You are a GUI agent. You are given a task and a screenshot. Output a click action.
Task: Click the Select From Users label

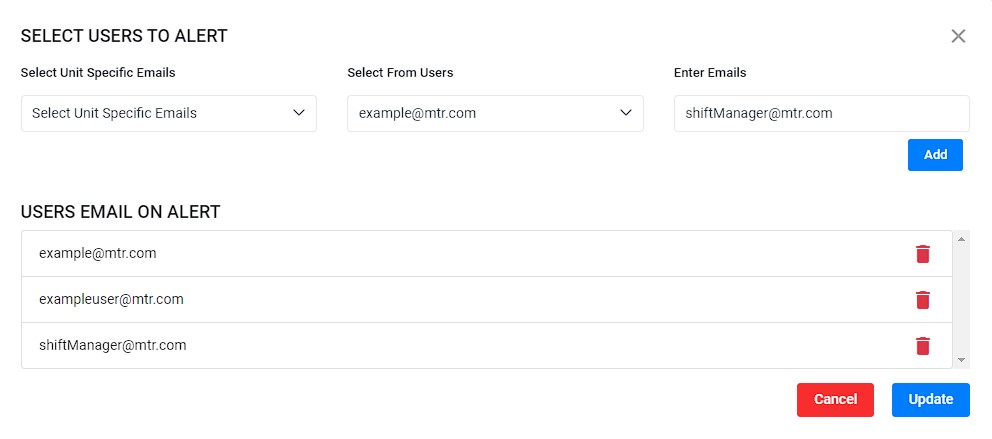click(x=400, y=73)
